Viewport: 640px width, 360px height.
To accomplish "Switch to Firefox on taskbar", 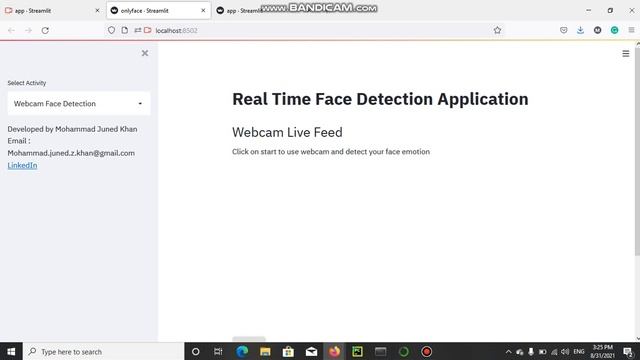I will 335,351.
